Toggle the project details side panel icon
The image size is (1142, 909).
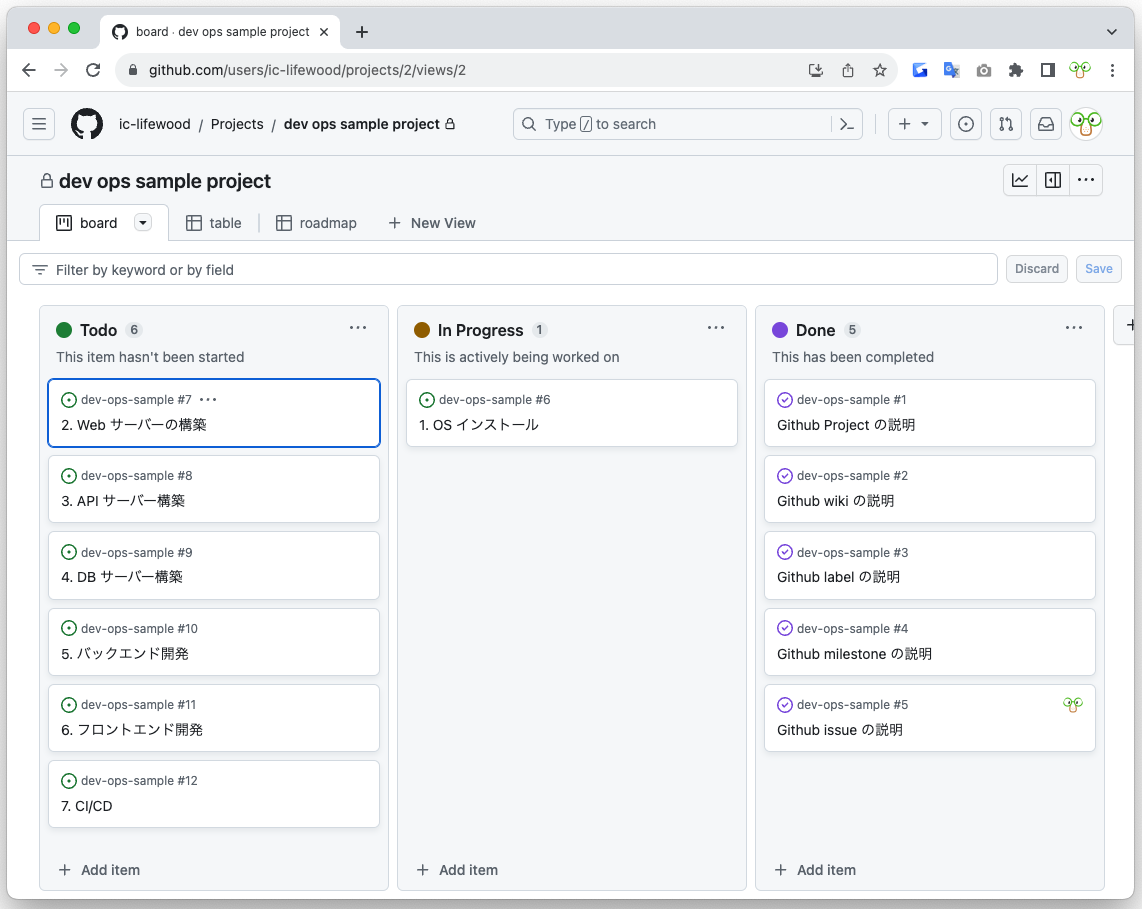(1053, 180)
